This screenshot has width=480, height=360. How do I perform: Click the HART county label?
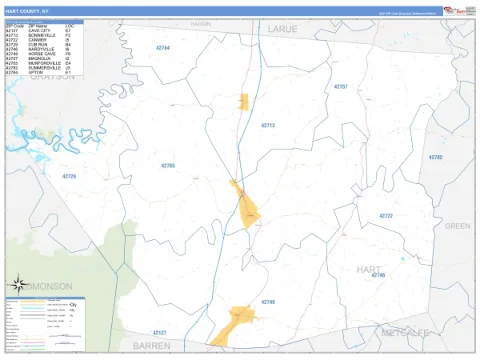click(369, 269)
